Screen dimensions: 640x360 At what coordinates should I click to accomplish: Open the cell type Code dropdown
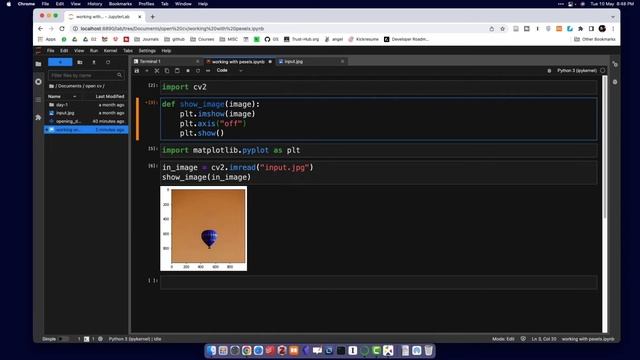pos(229,71)
